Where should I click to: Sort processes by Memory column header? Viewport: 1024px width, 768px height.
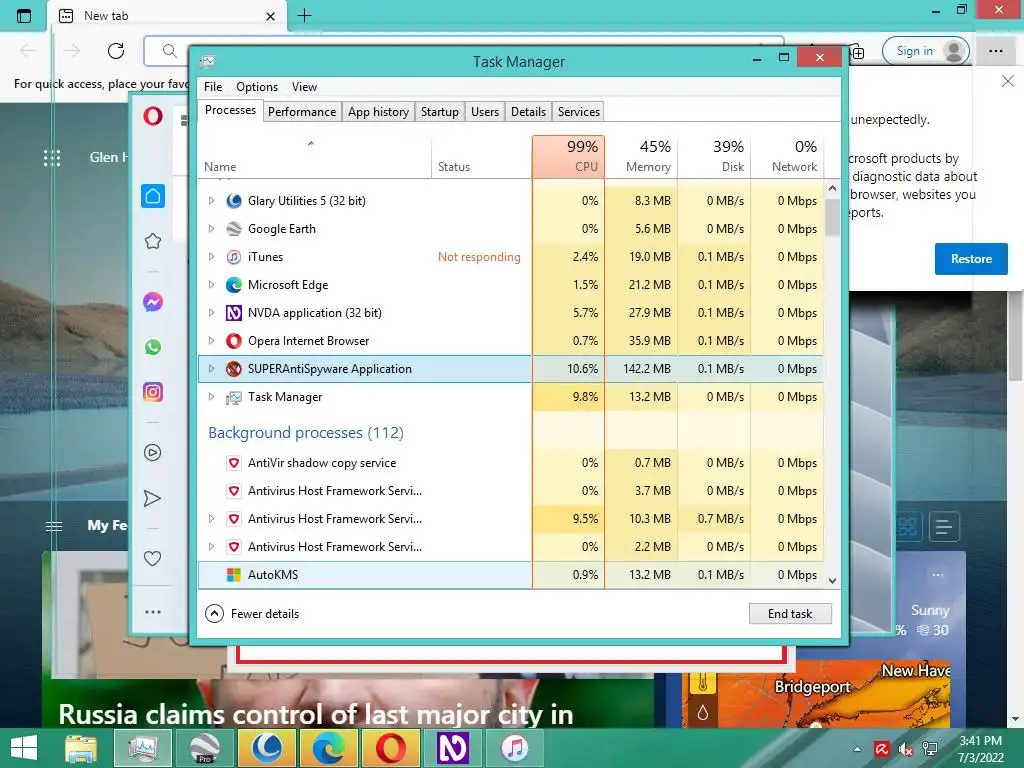[x=641, y=156]
